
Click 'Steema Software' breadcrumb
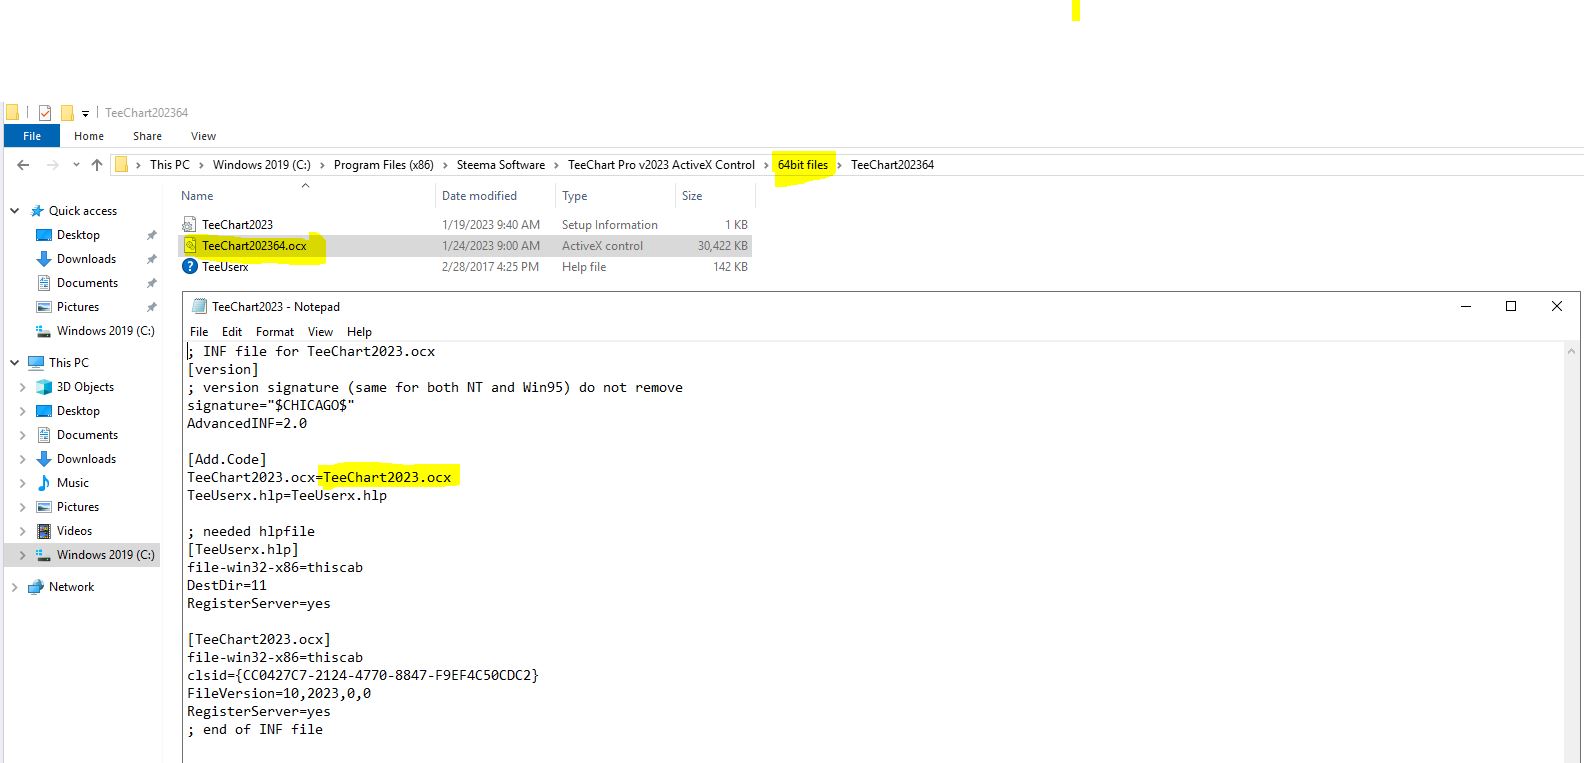(x=501, y=165)
